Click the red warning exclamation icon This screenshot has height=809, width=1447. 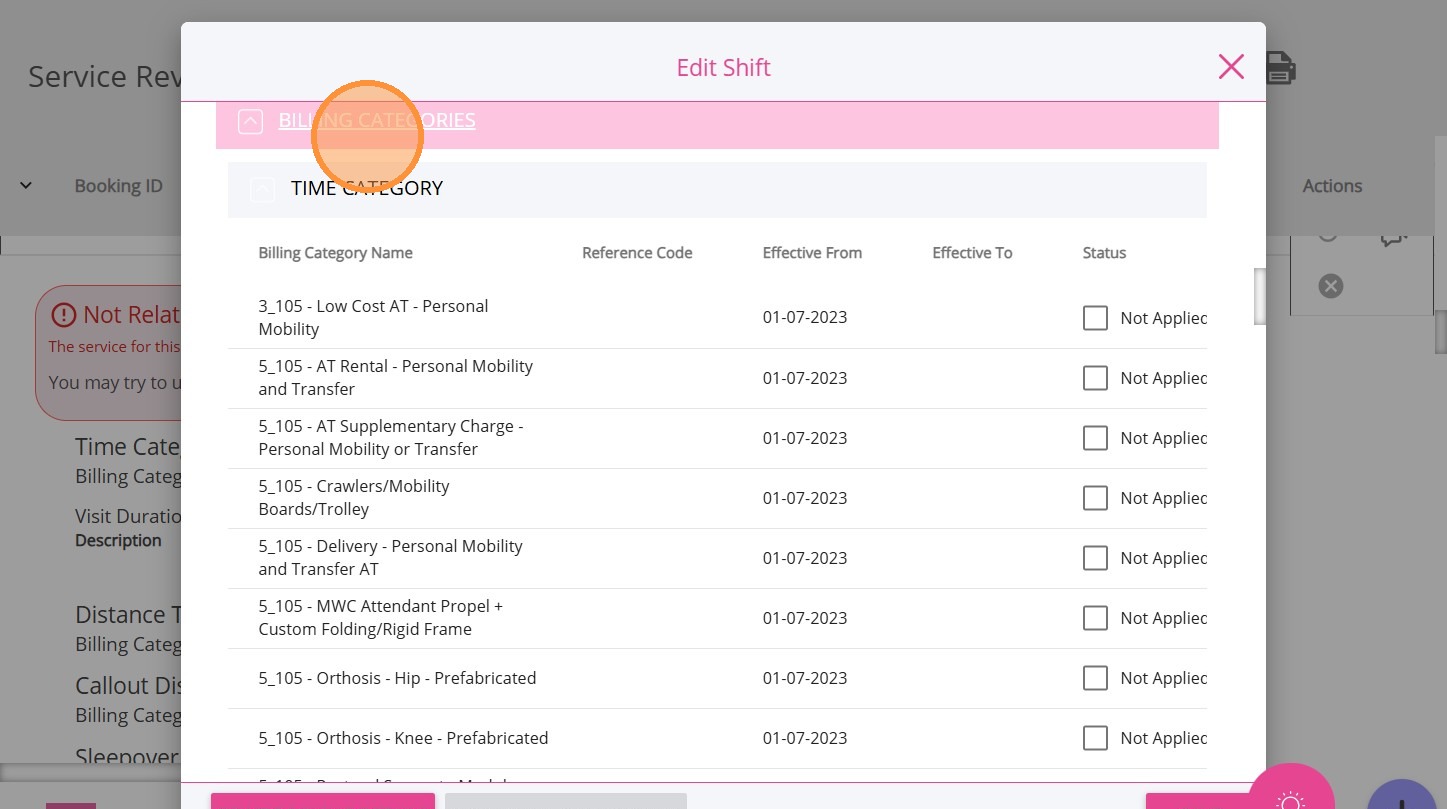point(63,315)
